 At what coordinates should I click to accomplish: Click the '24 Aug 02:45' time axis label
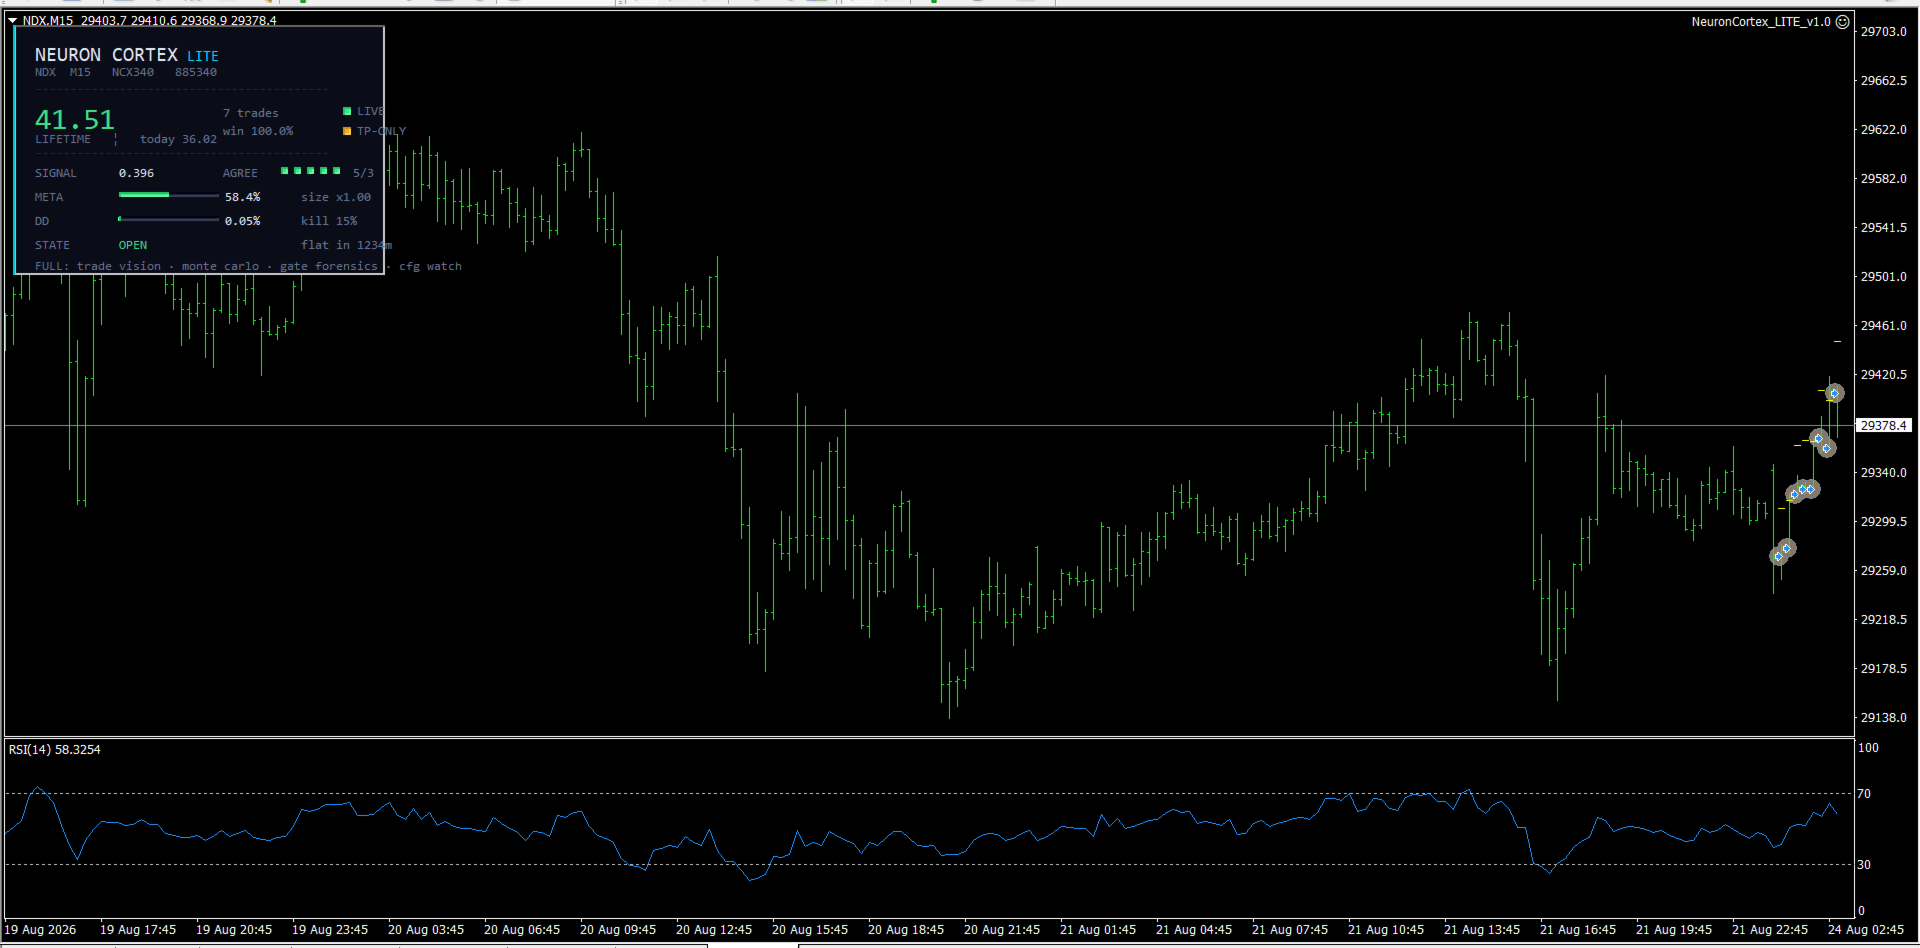pyautogui.click(x=1866, y=929)
